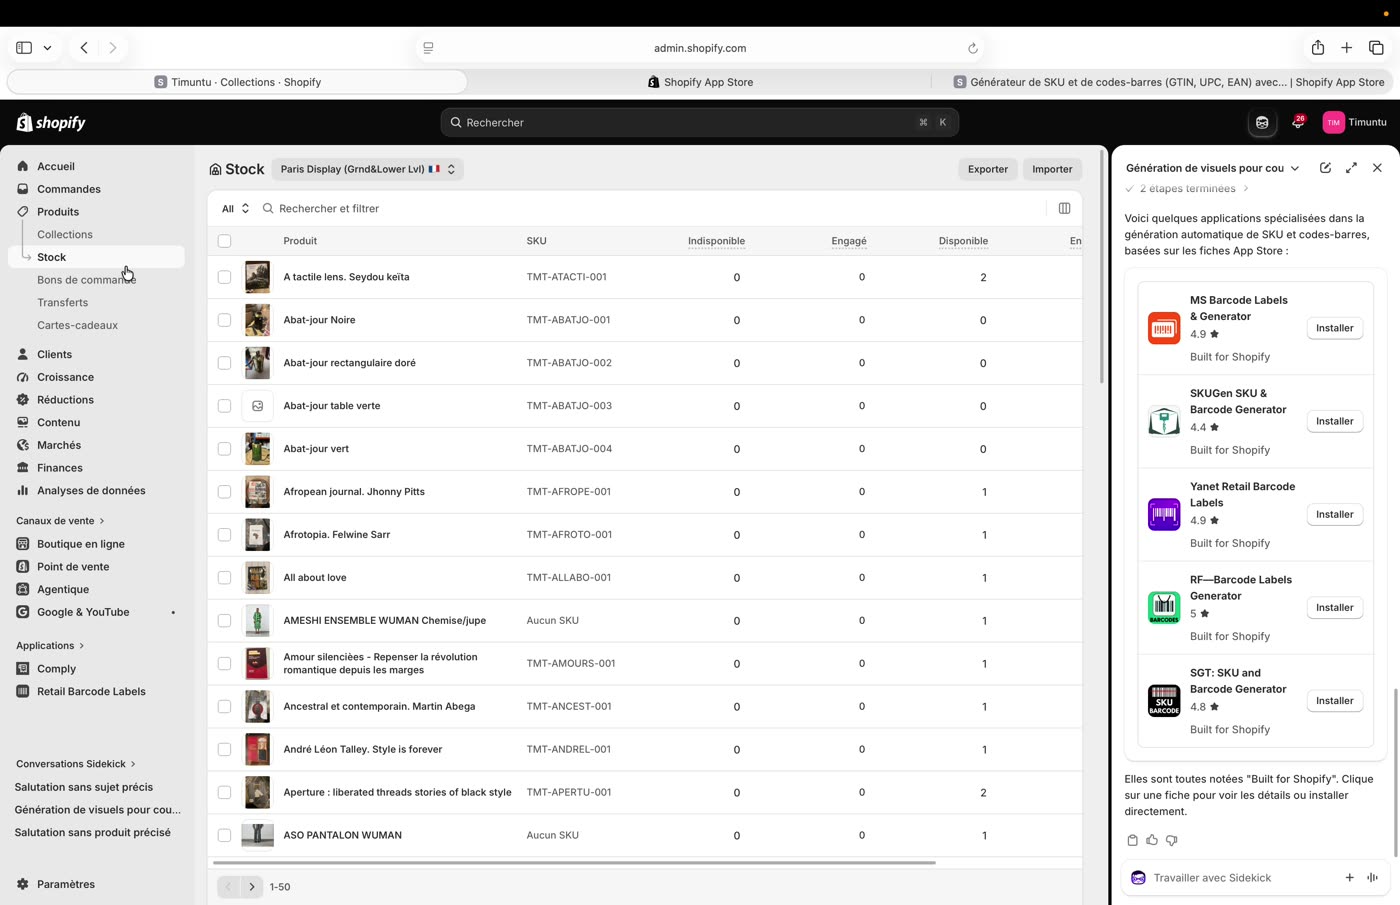Expand the Sidekick panel to full size

pos(1351,168)
